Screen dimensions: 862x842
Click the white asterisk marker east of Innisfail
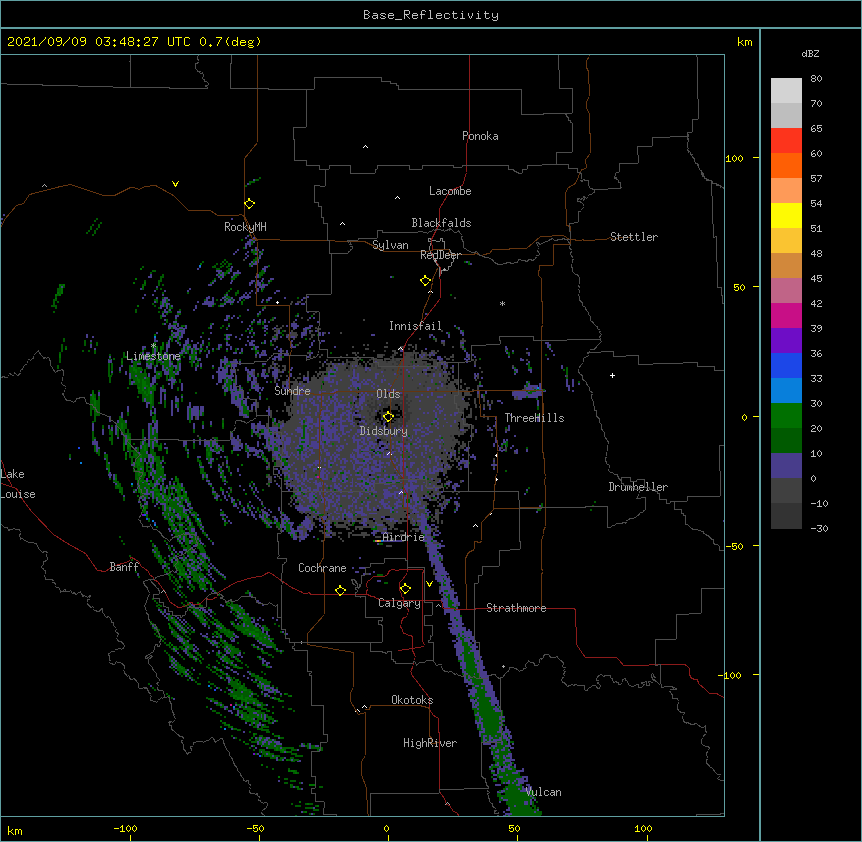coord(502,303)
